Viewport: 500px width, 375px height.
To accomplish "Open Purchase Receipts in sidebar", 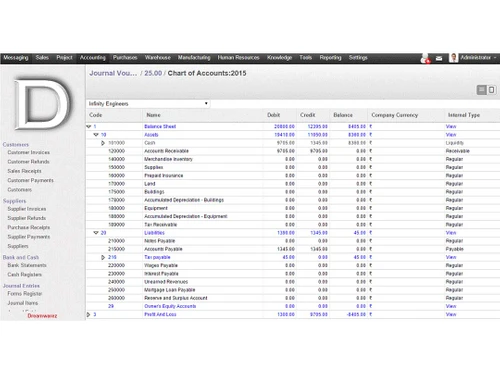I will 29,228.
